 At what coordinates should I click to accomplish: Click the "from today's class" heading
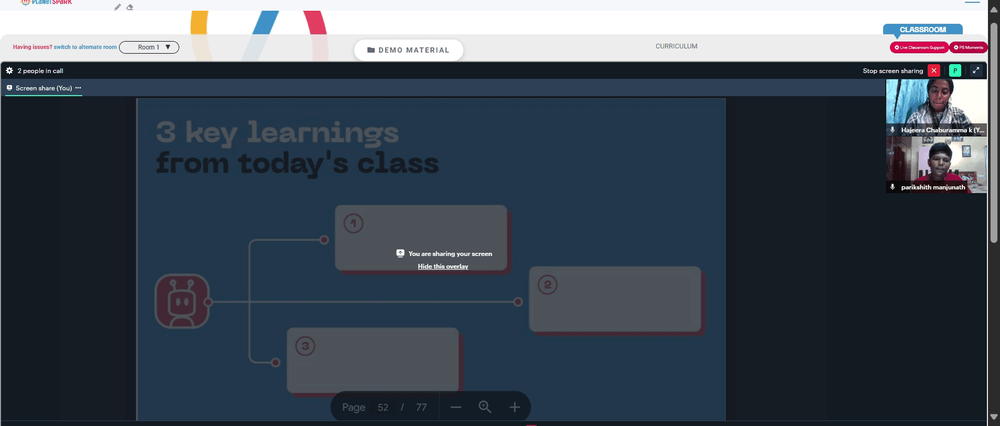(x=297, y=163)
